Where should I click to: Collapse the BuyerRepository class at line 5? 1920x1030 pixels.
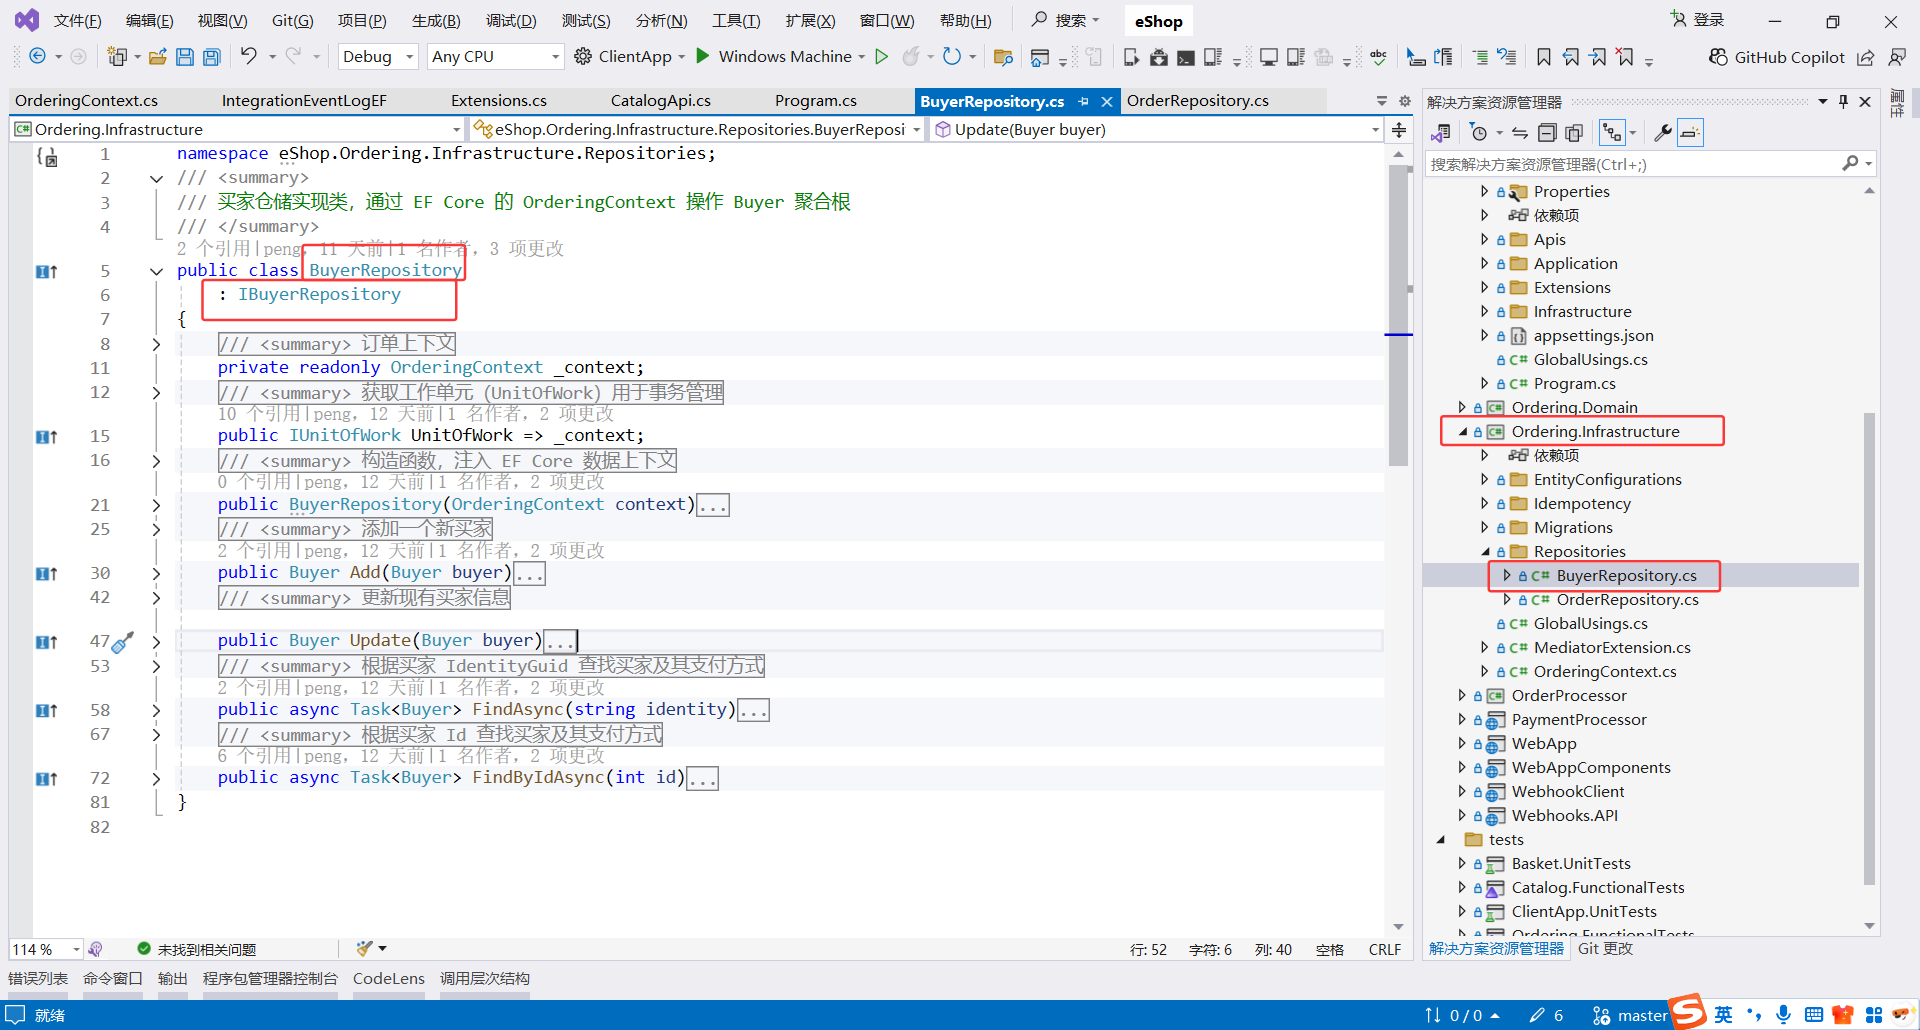[156, 271]
